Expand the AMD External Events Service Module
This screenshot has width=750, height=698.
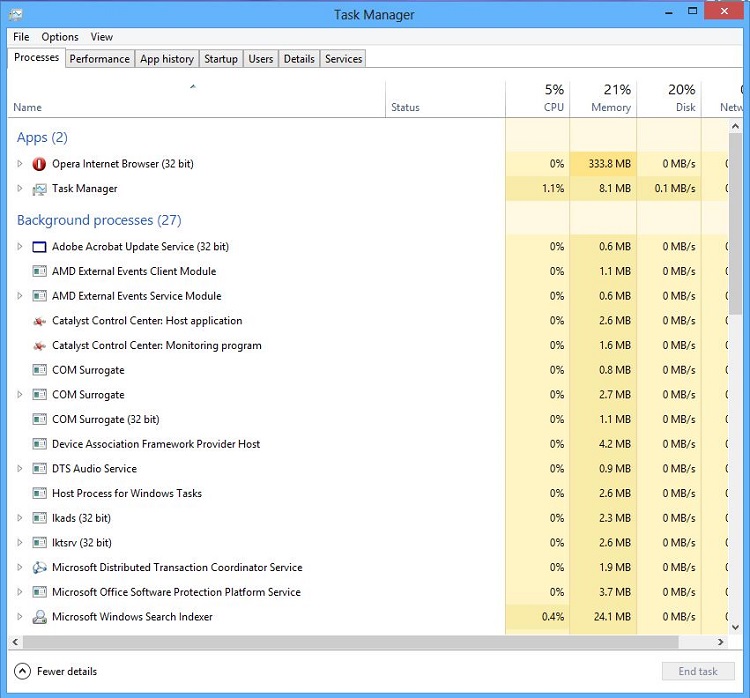tap(19, 296)
